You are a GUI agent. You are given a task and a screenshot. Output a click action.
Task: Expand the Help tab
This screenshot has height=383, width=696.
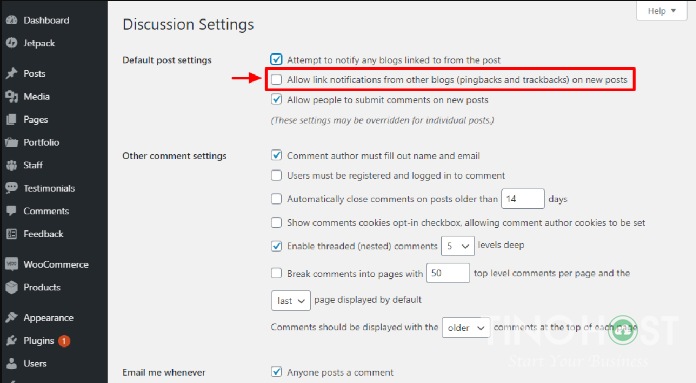[x=661, y=11]
